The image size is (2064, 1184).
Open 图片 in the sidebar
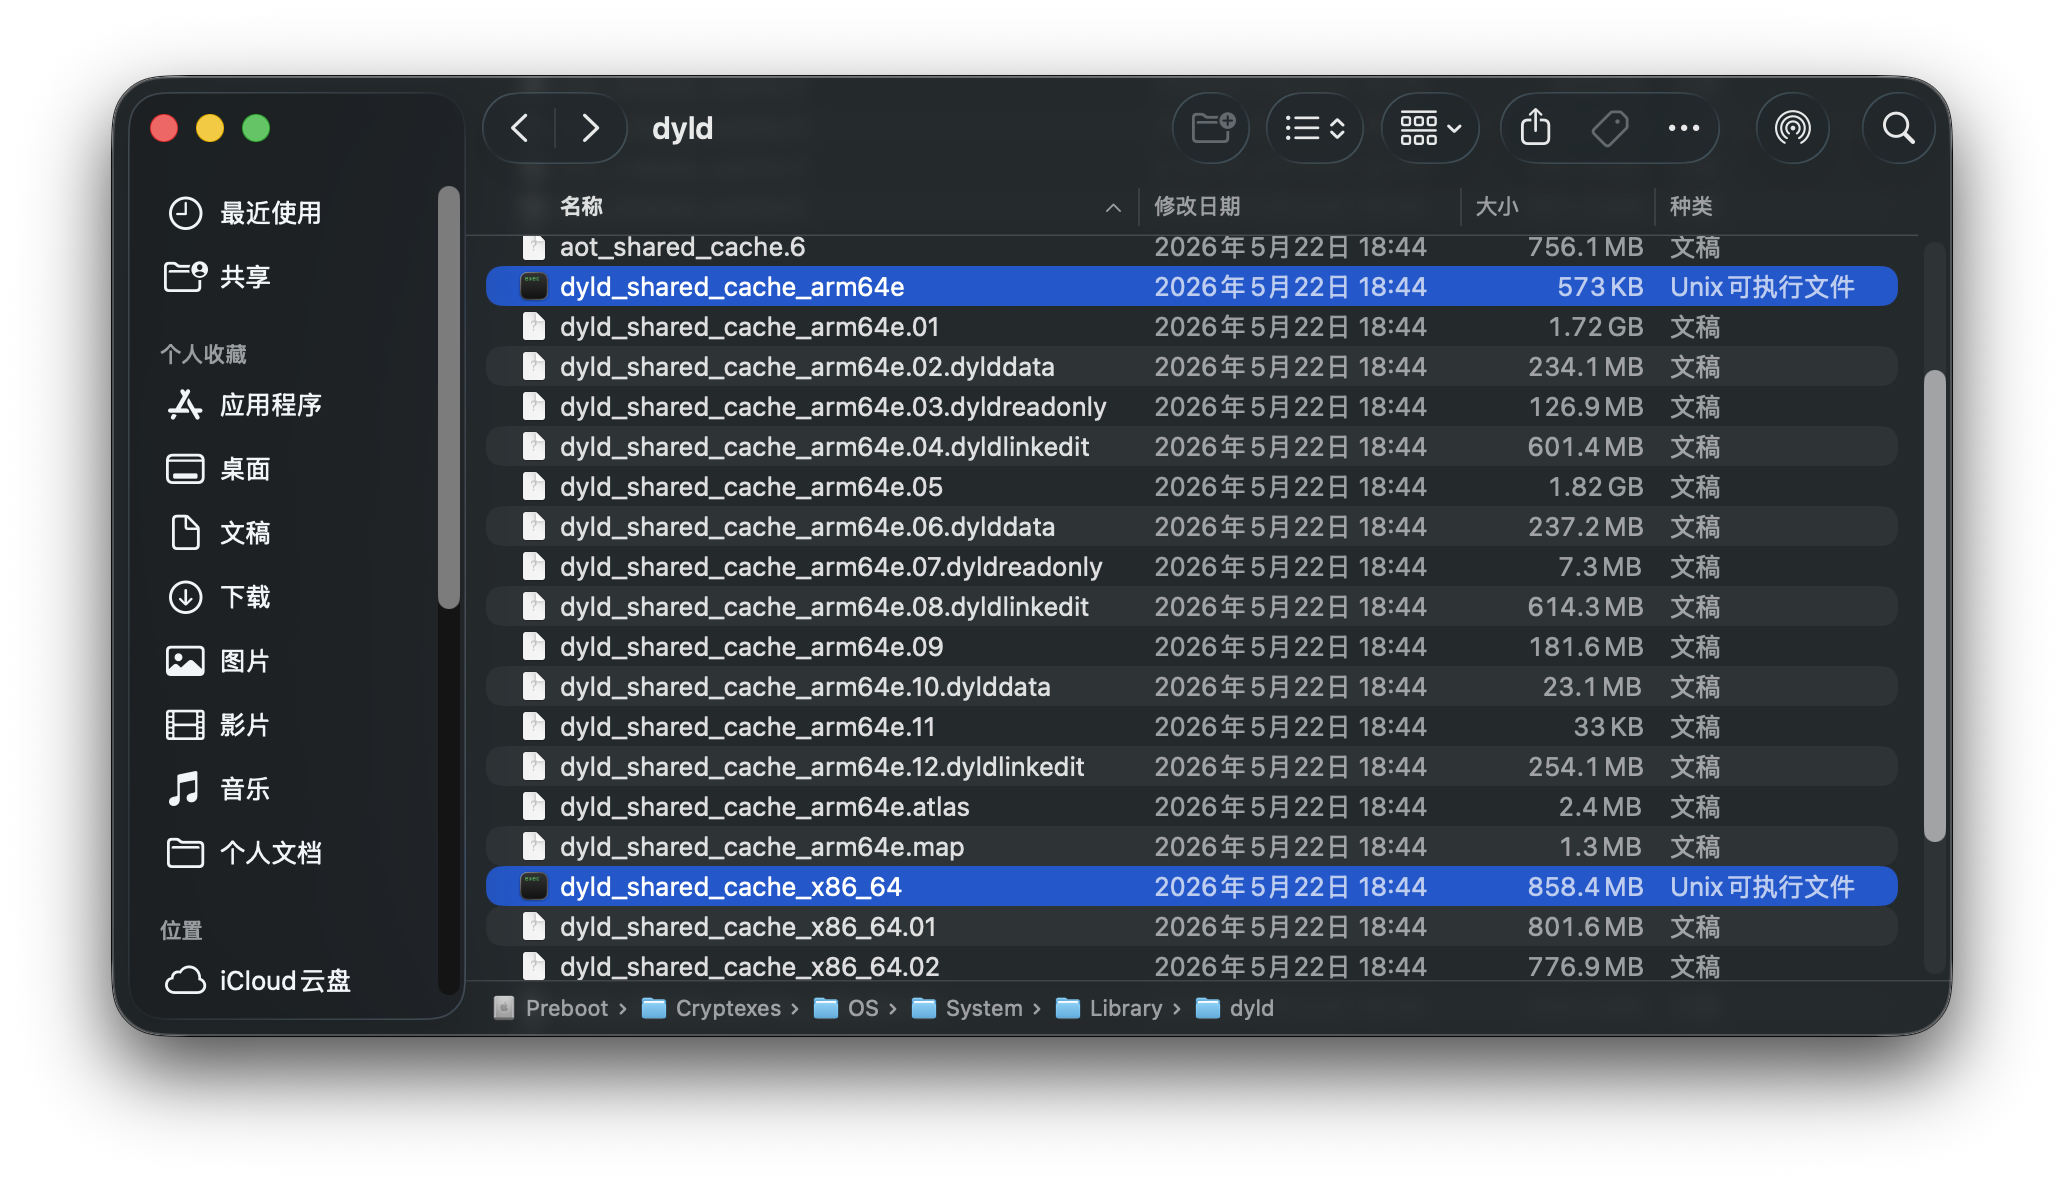(x=217, y=661)
